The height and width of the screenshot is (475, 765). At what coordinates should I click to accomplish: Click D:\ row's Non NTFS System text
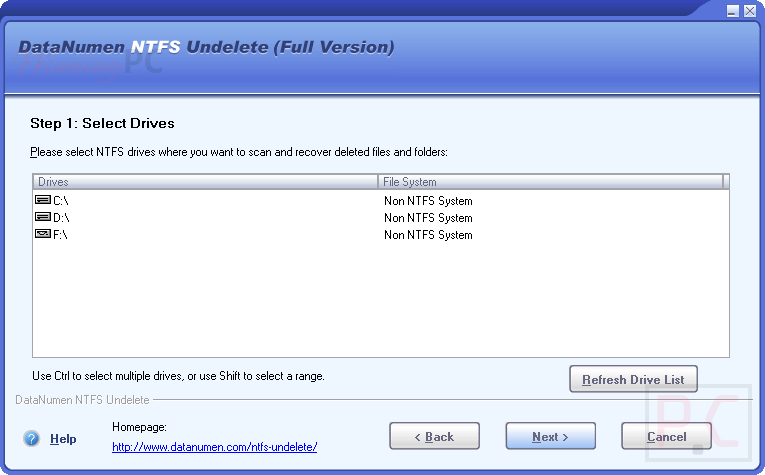(x=428, y=218)
